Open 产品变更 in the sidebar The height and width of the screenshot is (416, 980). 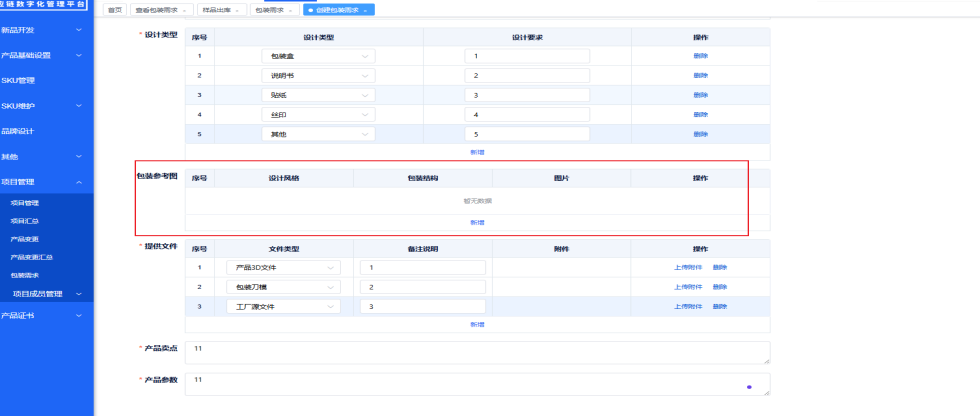[x=25, y=239]
